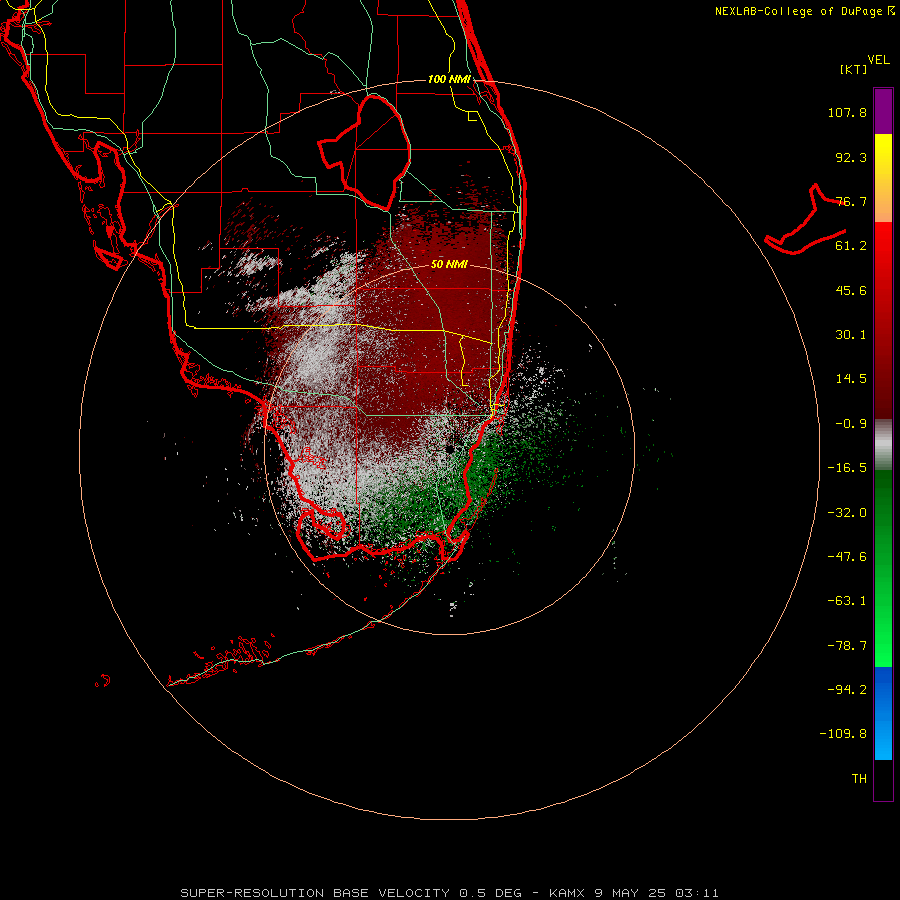Click the purple color band on scale

coord(883,112)
